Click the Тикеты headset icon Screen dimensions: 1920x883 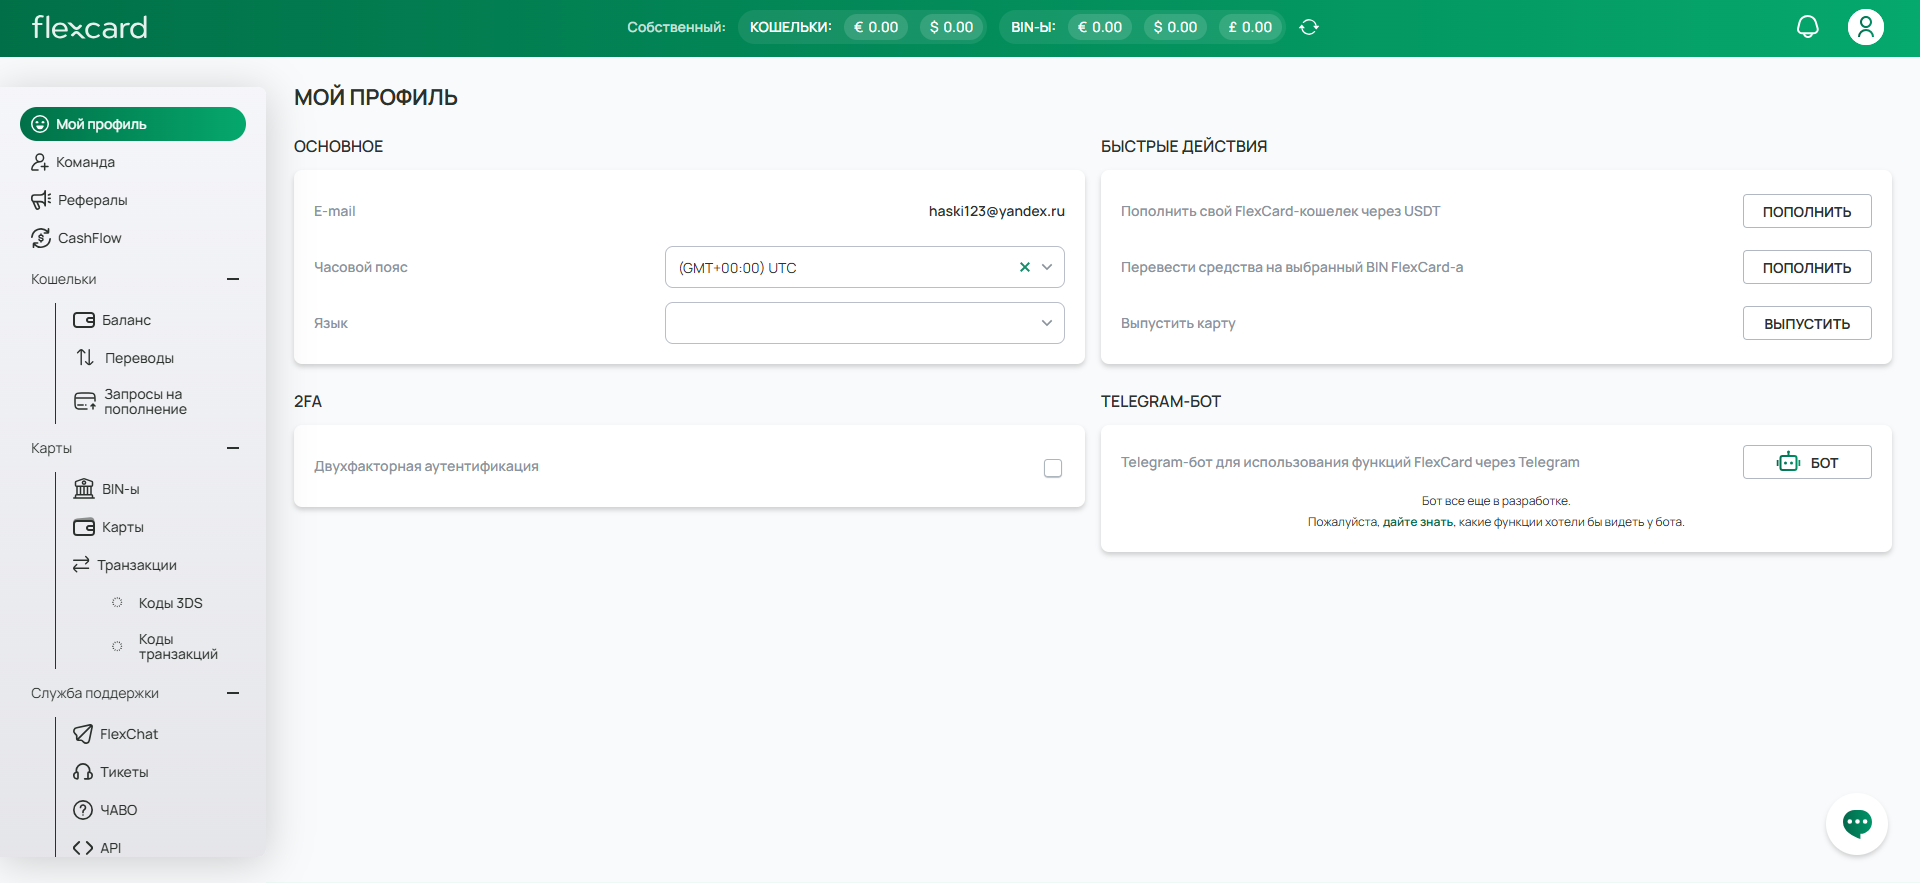click(83, 772)
